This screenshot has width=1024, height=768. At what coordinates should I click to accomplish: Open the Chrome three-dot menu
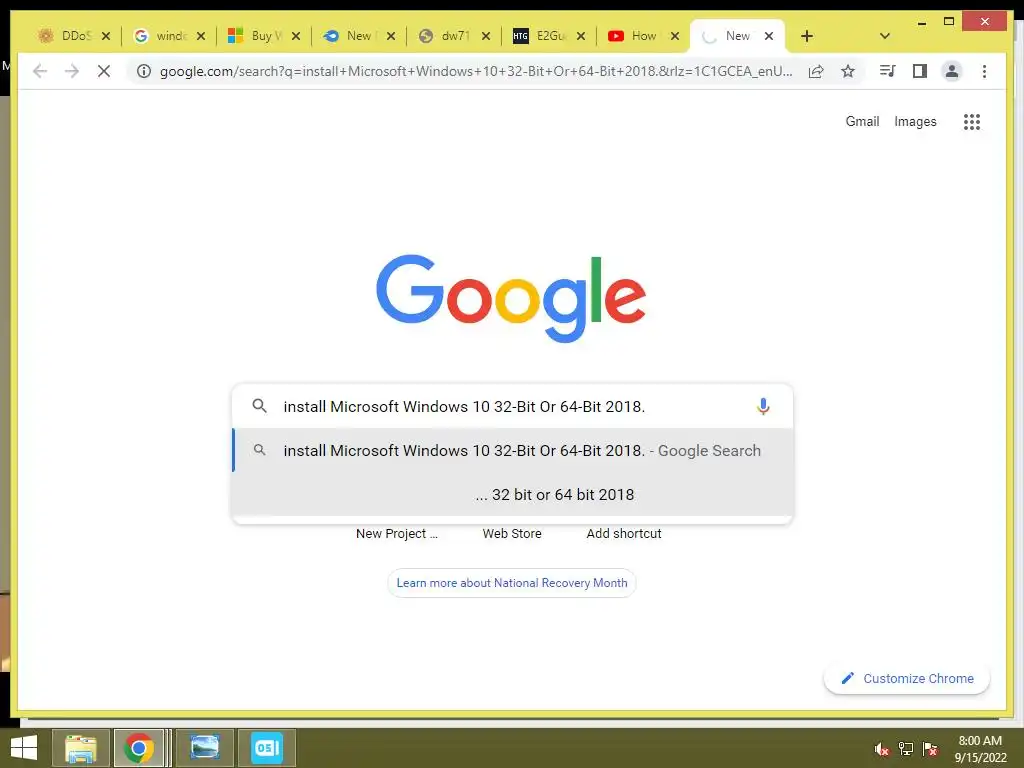pos(984,71)
